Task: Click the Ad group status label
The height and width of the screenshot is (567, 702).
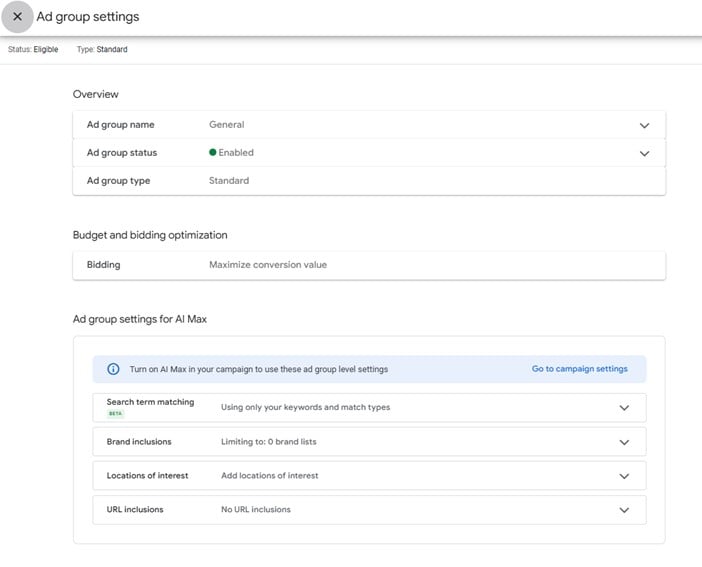Action: pos(122,153)
